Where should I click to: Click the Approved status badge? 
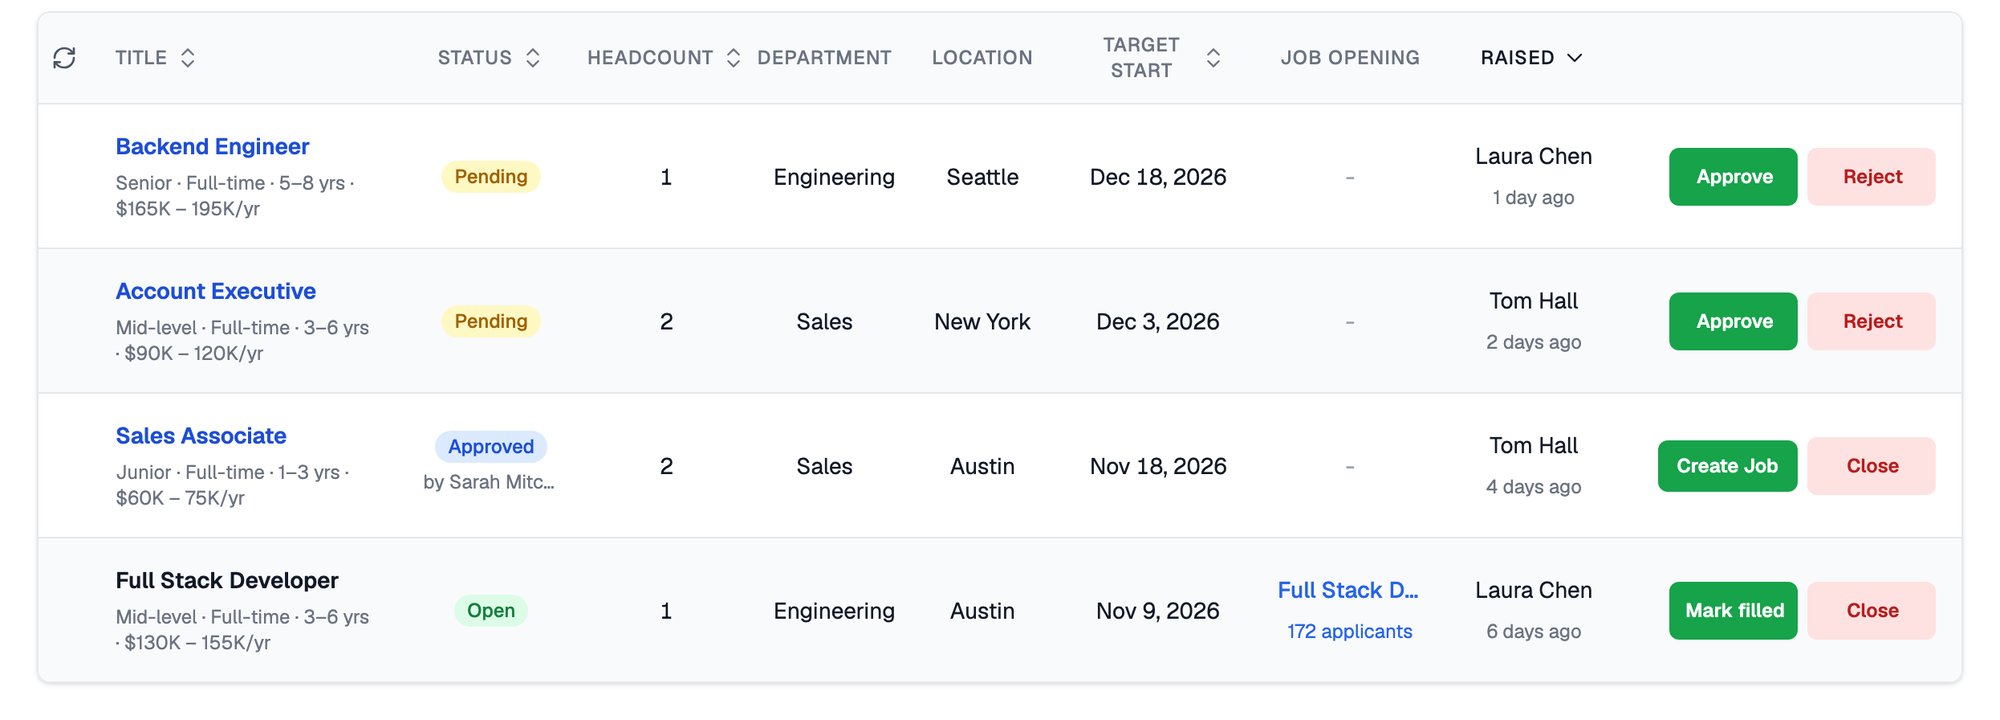[491, 446]
